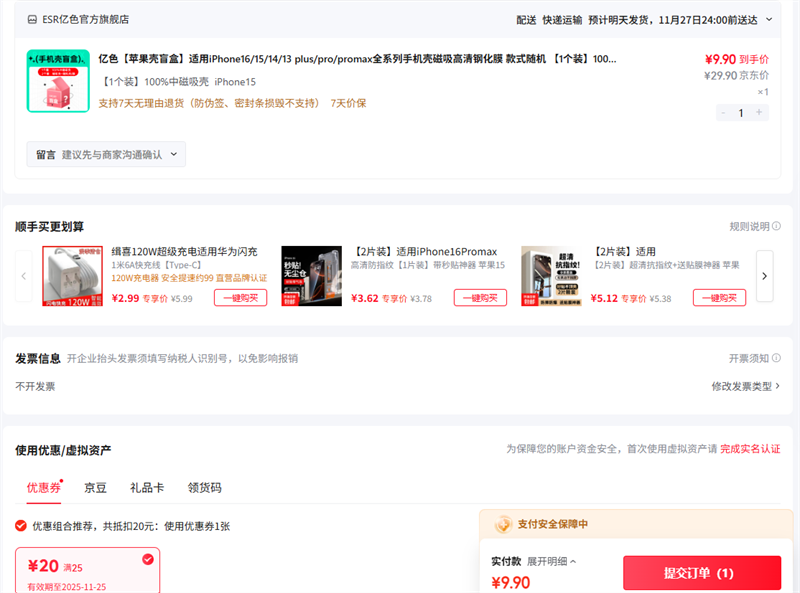
Task: Select the 领货码 tab
Action: [204, 488]
